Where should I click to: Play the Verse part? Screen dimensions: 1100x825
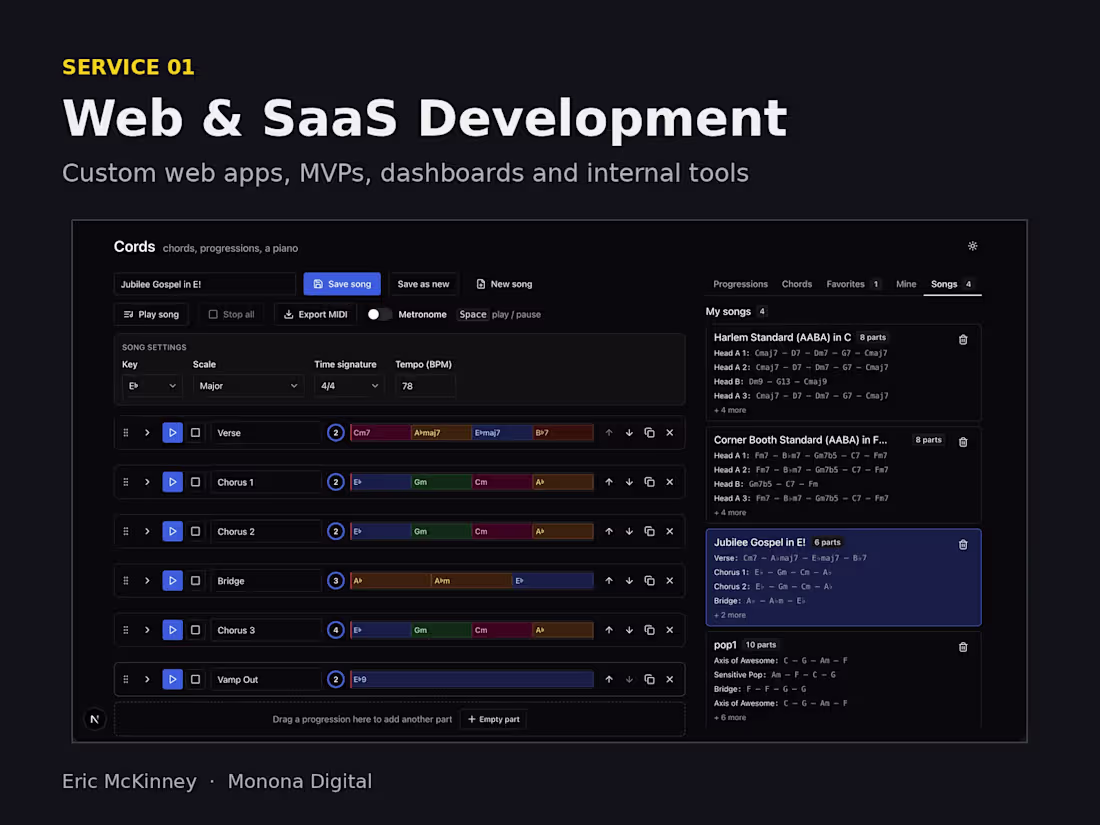(x=172, y=433)
